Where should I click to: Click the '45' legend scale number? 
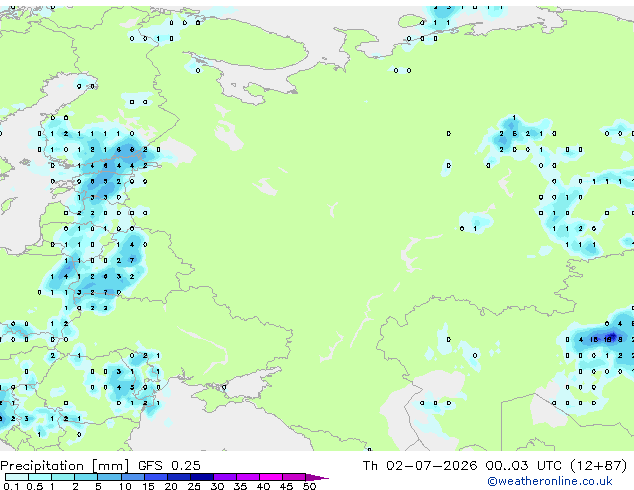pyautogui.click(x=286, y=486)
